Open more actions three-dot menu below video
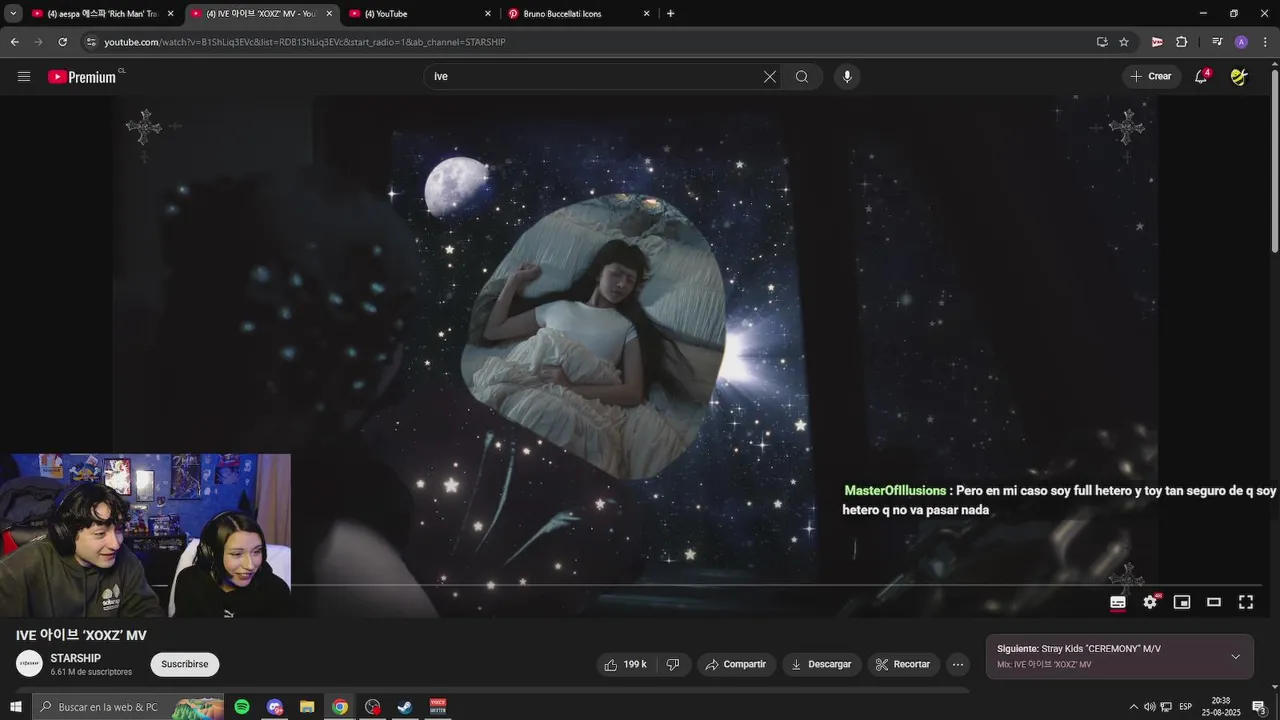Viewport: 1280px width, 720px height. (958, 664)
